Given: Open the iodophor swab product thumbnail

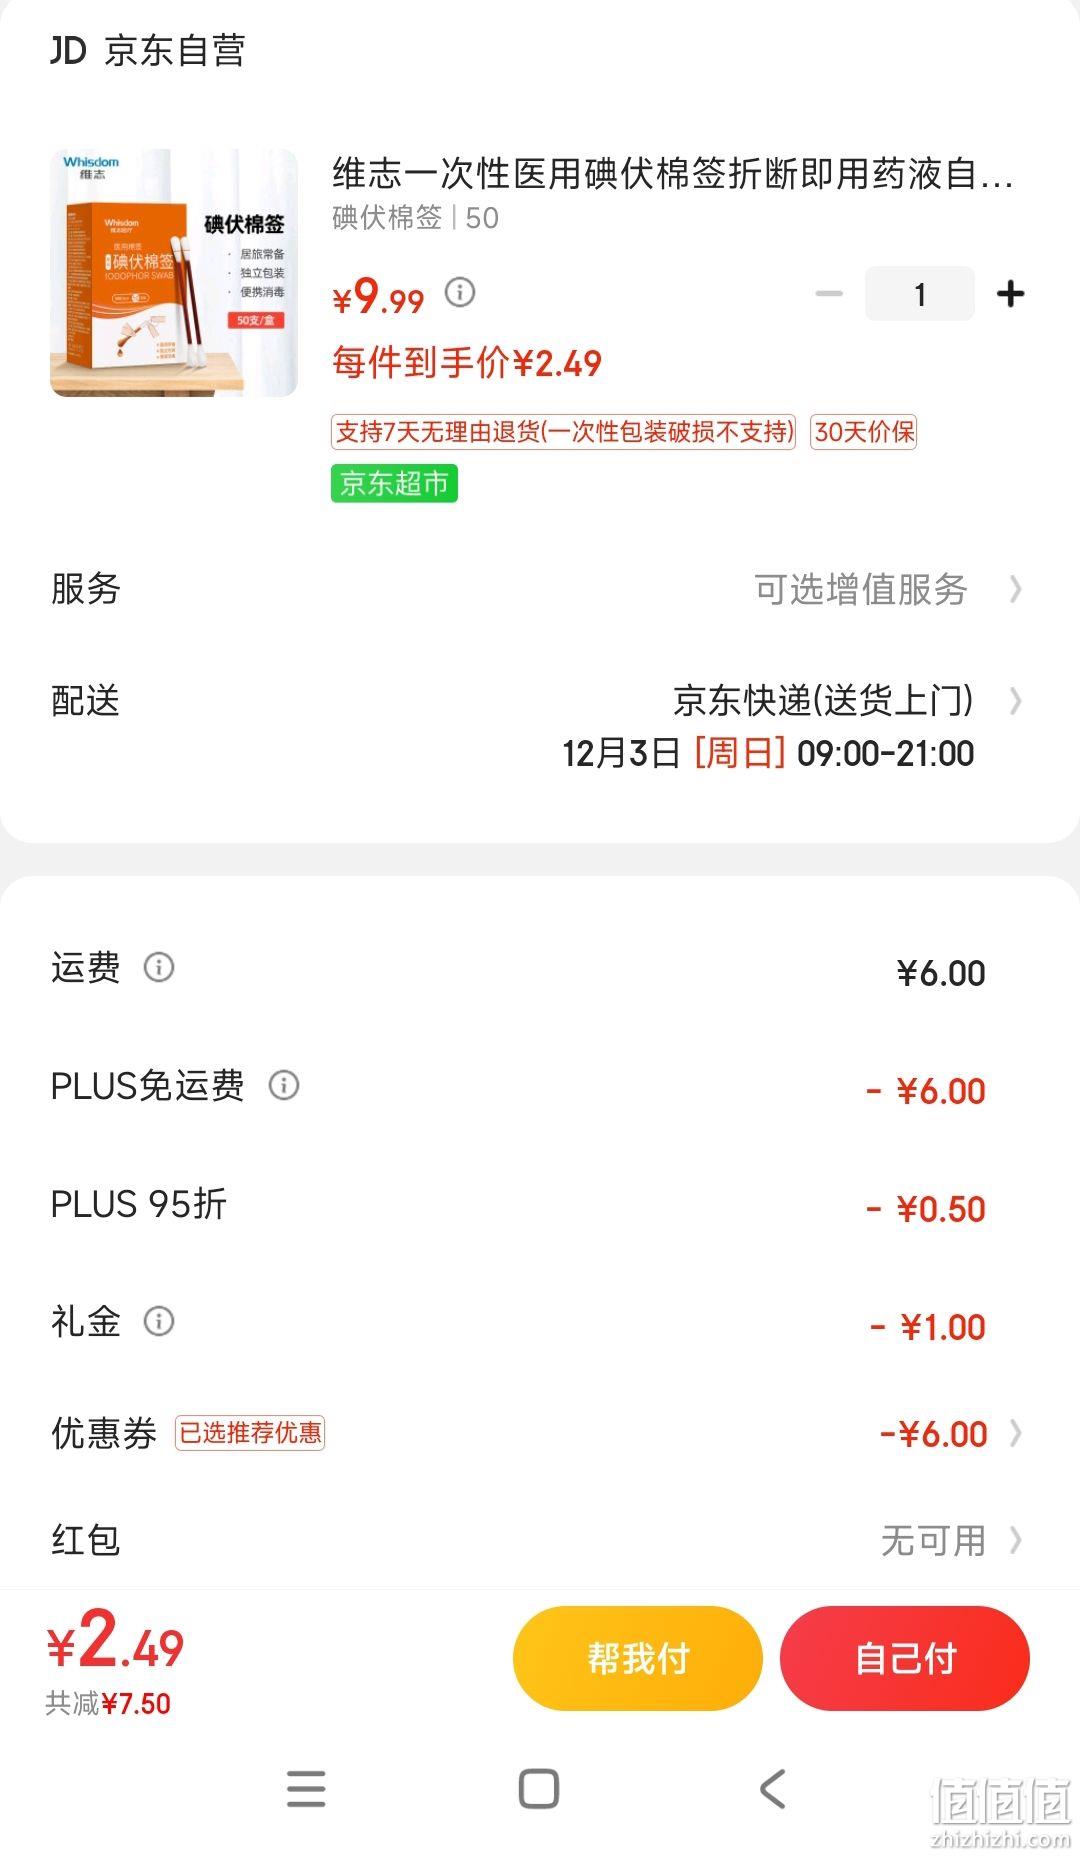Looking at the screenshot, I should tap(174, 273).
